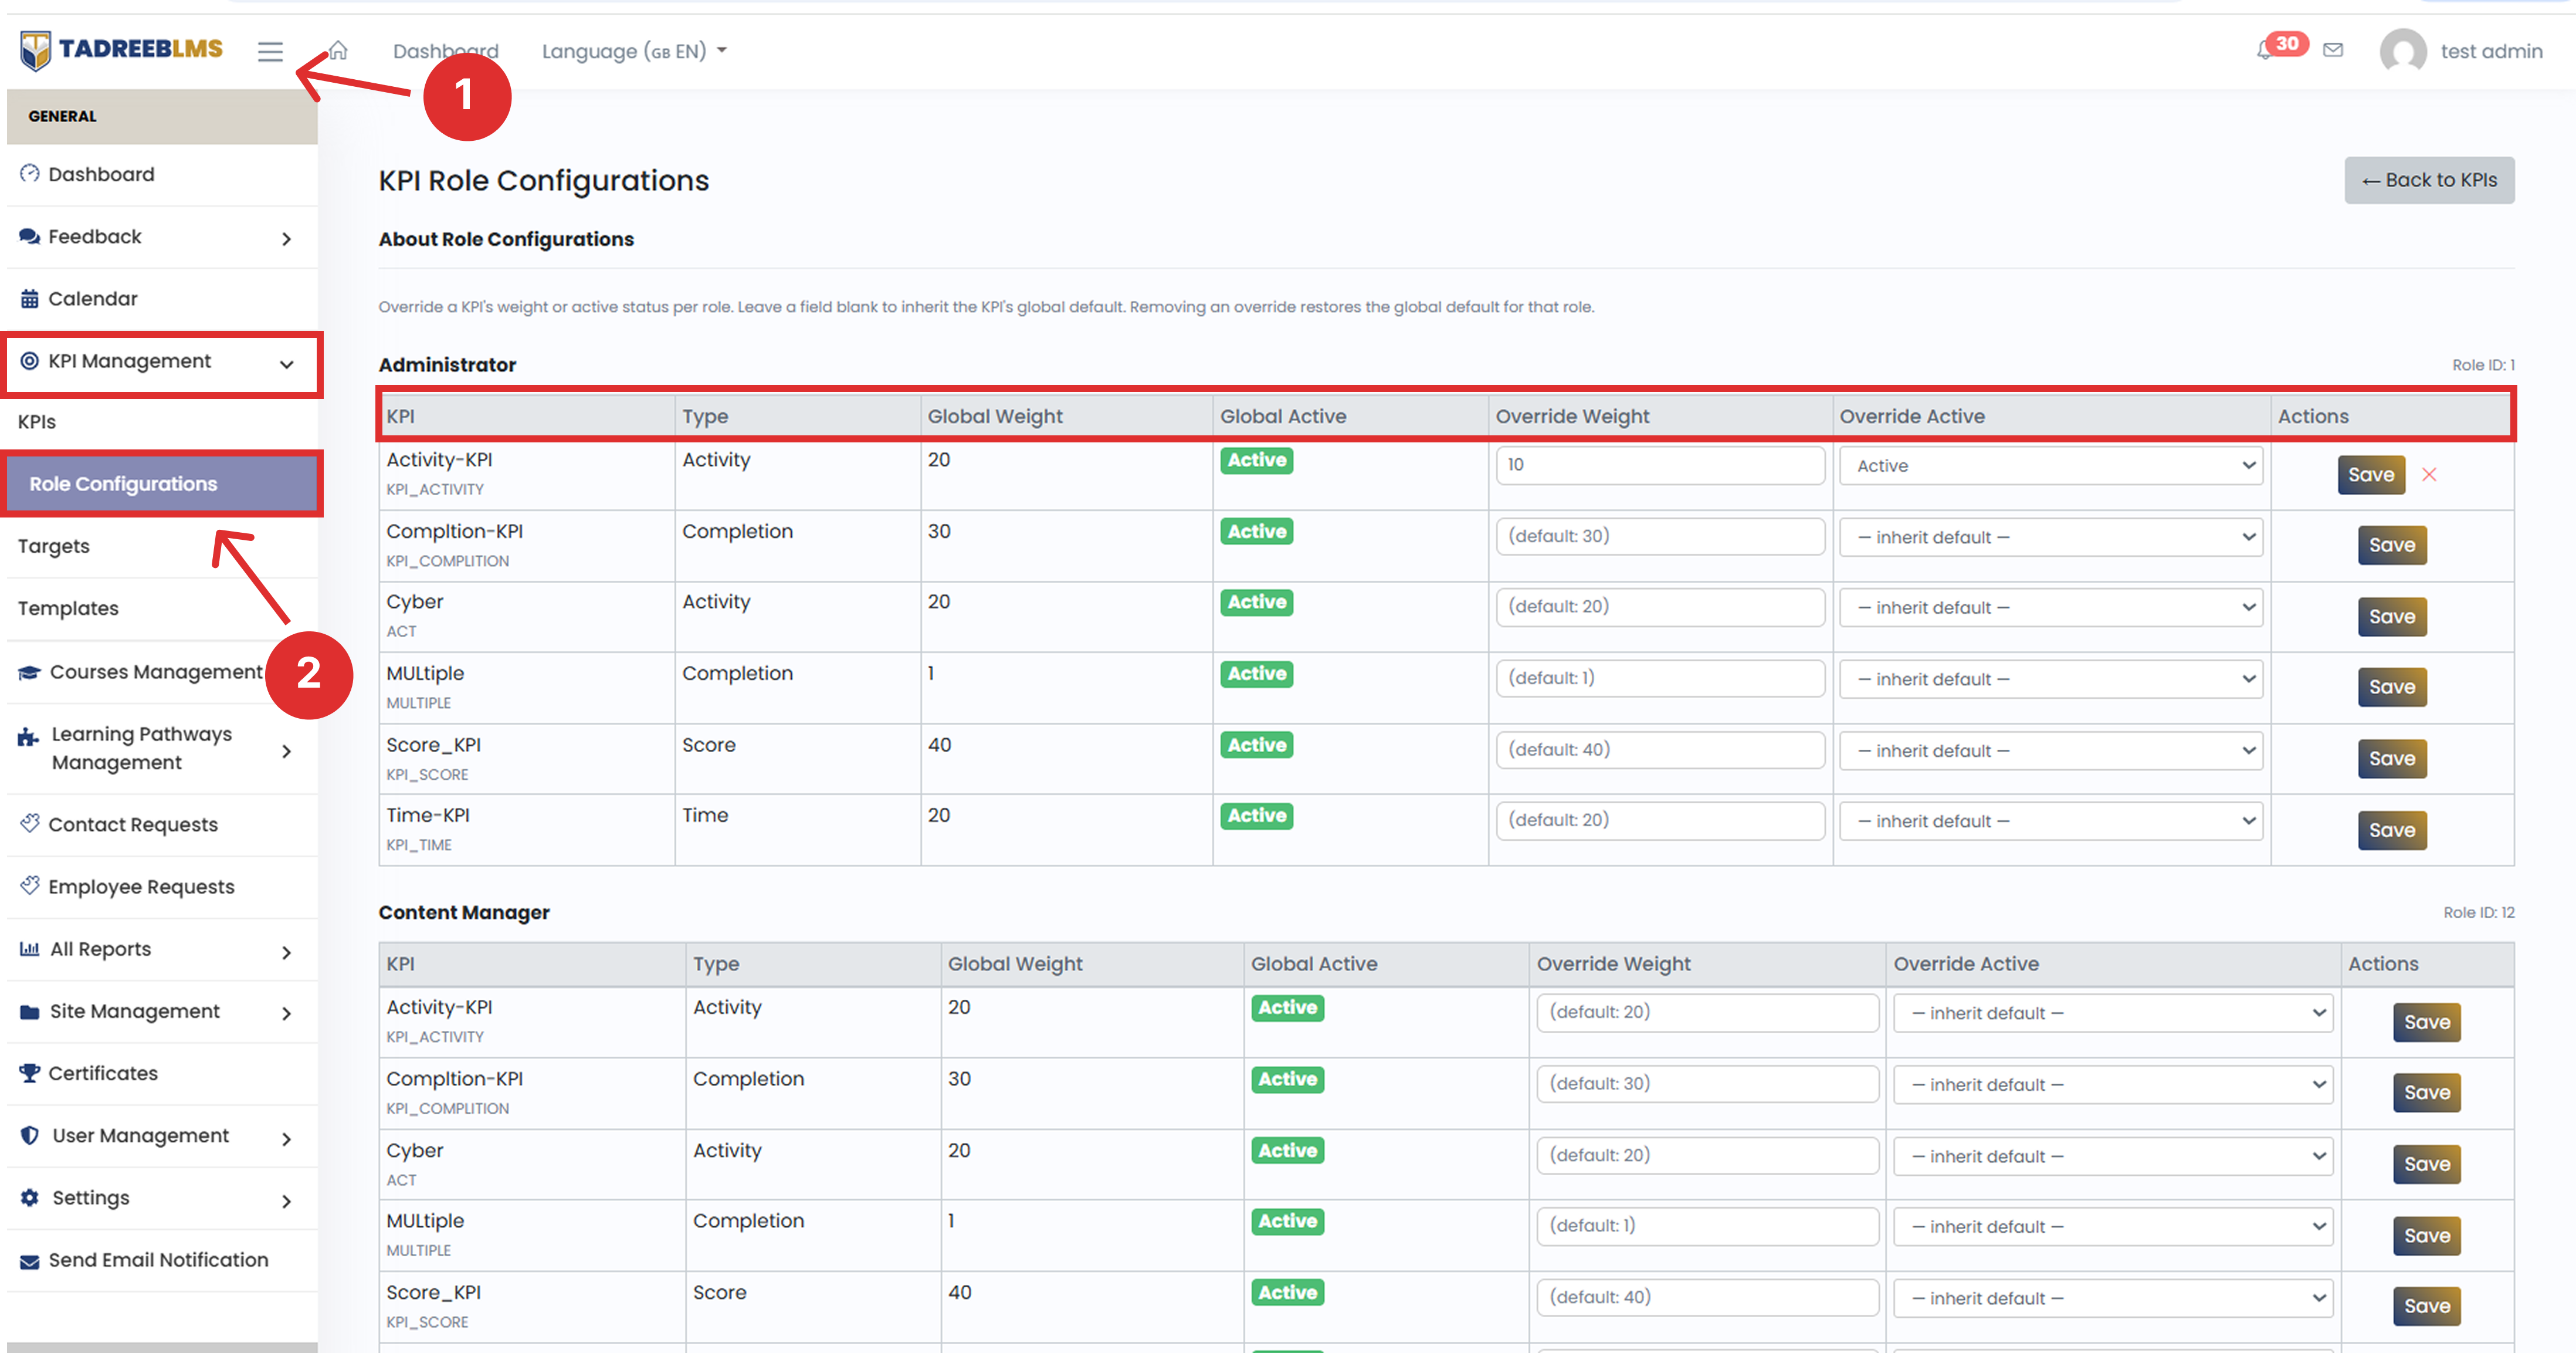
Task: Expand the Feedback submenu chevron
Action: 287,238
